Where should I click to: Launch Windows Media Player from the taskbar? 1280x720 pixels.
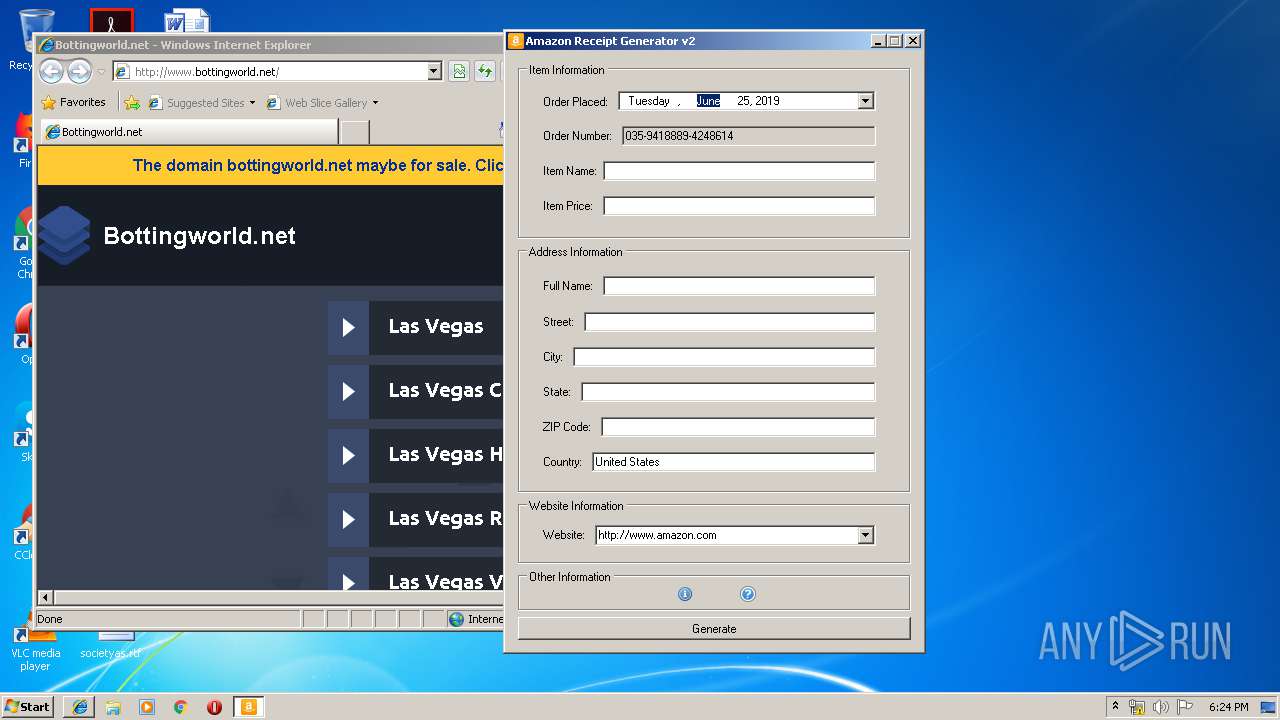pyautogui.click(x=147, y=707)
